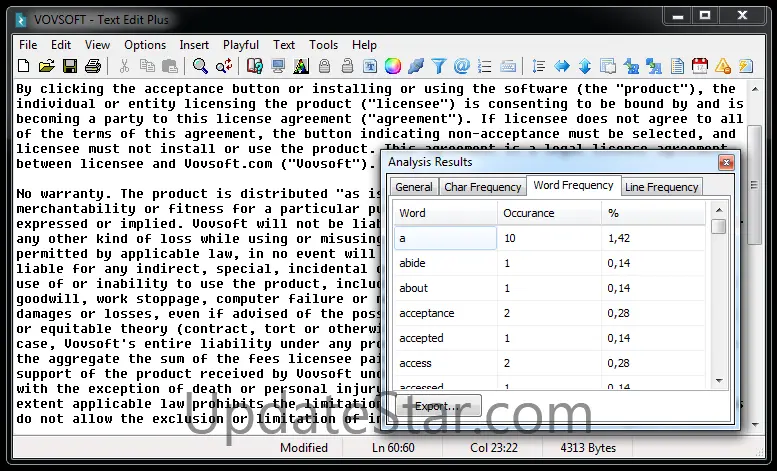The image size is (777, 471).
Task: Open the Tools menu
Action: point(323,45)
